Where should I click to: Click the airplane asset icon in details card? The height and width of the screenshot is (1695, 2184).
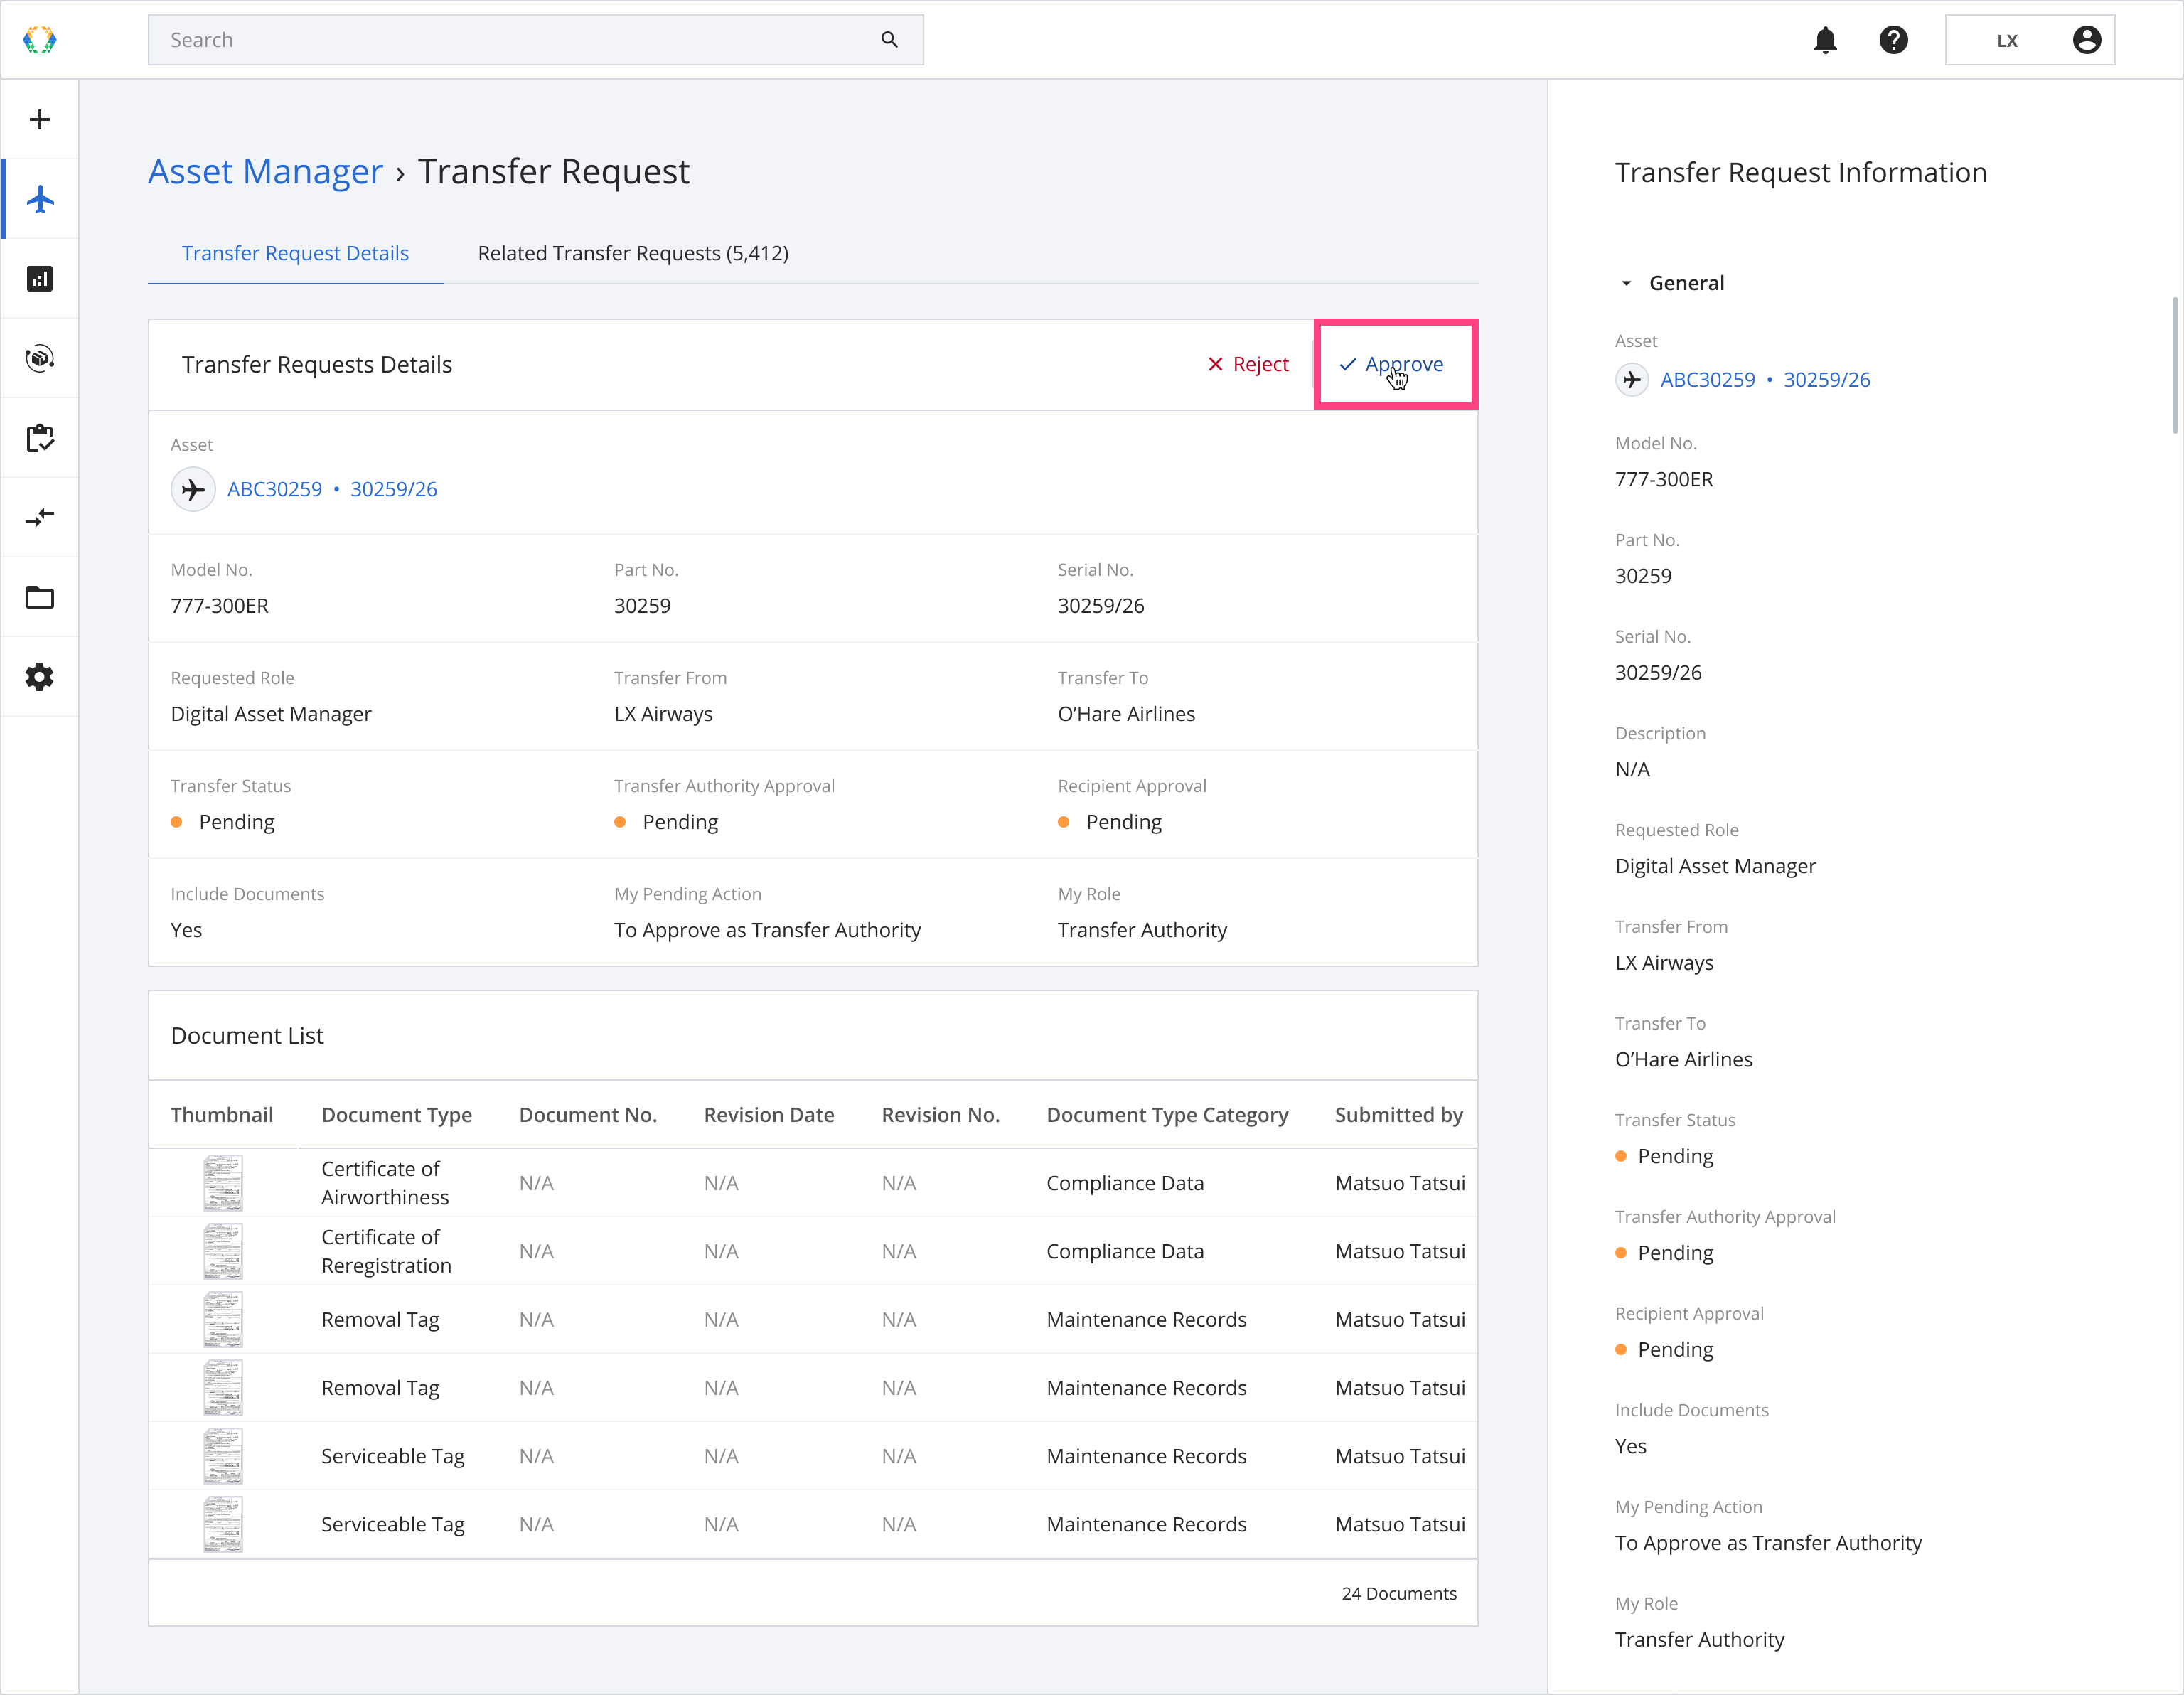tap(193, 490)
